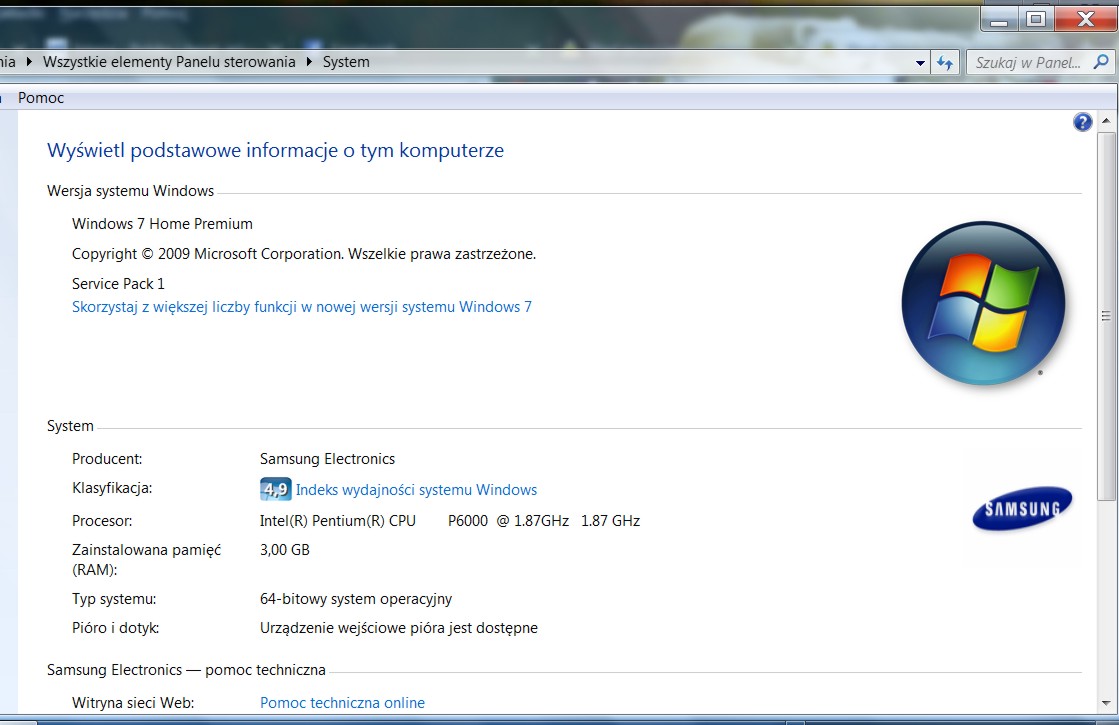Open Indeks wydajności systemu Windows link
Screen dimensions: 1119x725
[416, 490]
